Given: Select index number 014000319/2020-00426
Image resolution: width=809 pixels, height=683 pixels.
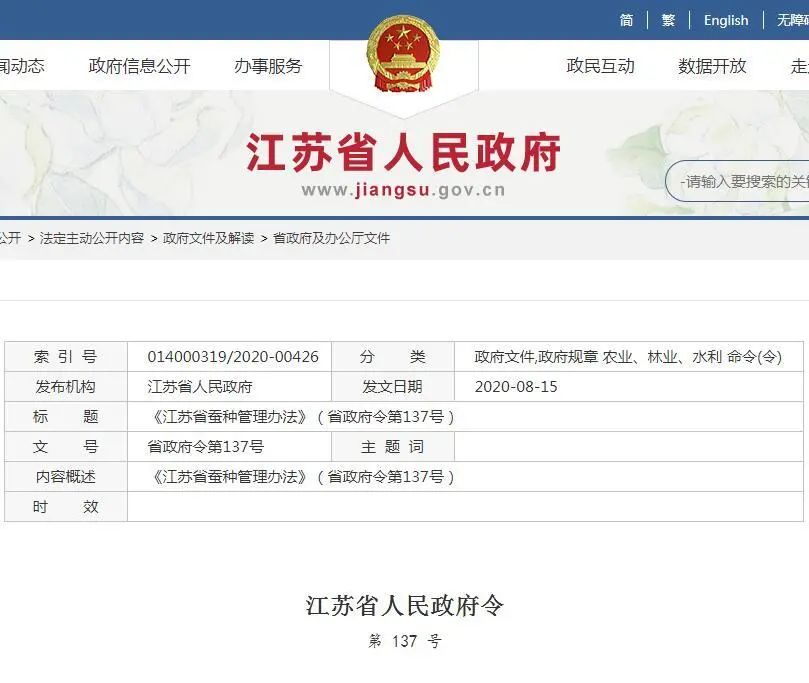Looking at the screenshot, I should pyautogui.click(x=233, y=356).
